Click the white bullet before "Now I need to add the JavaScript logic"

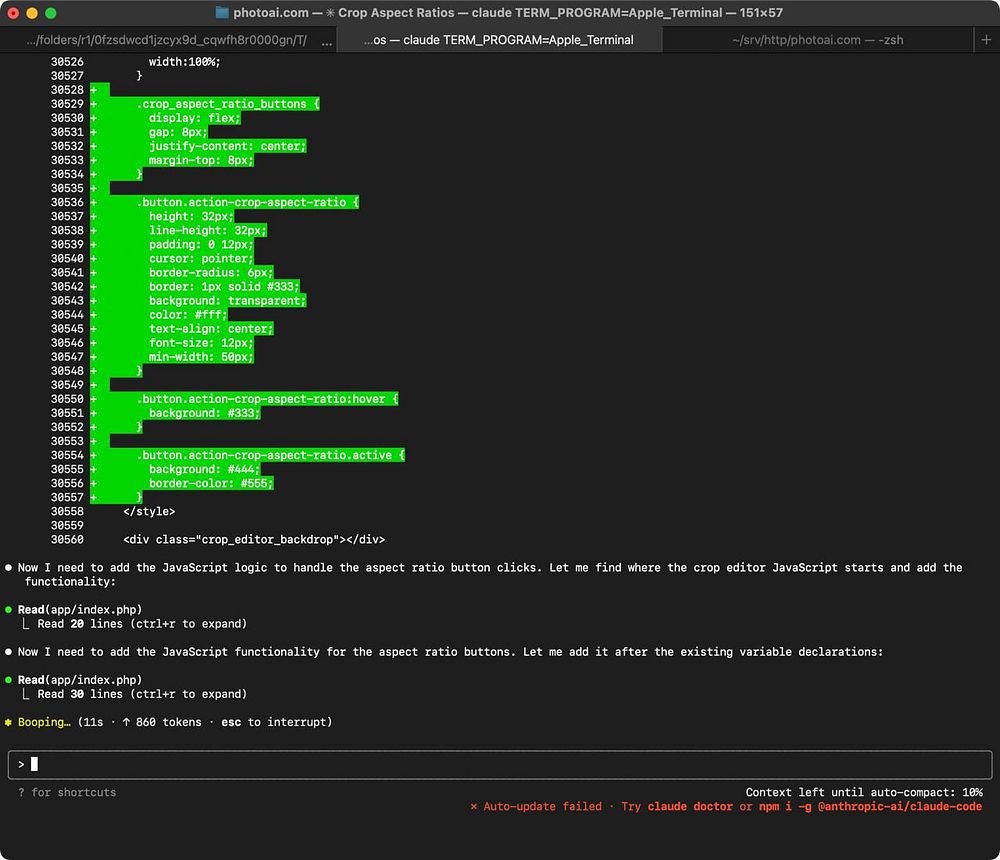pyautogui.click(x=9, y=568)
